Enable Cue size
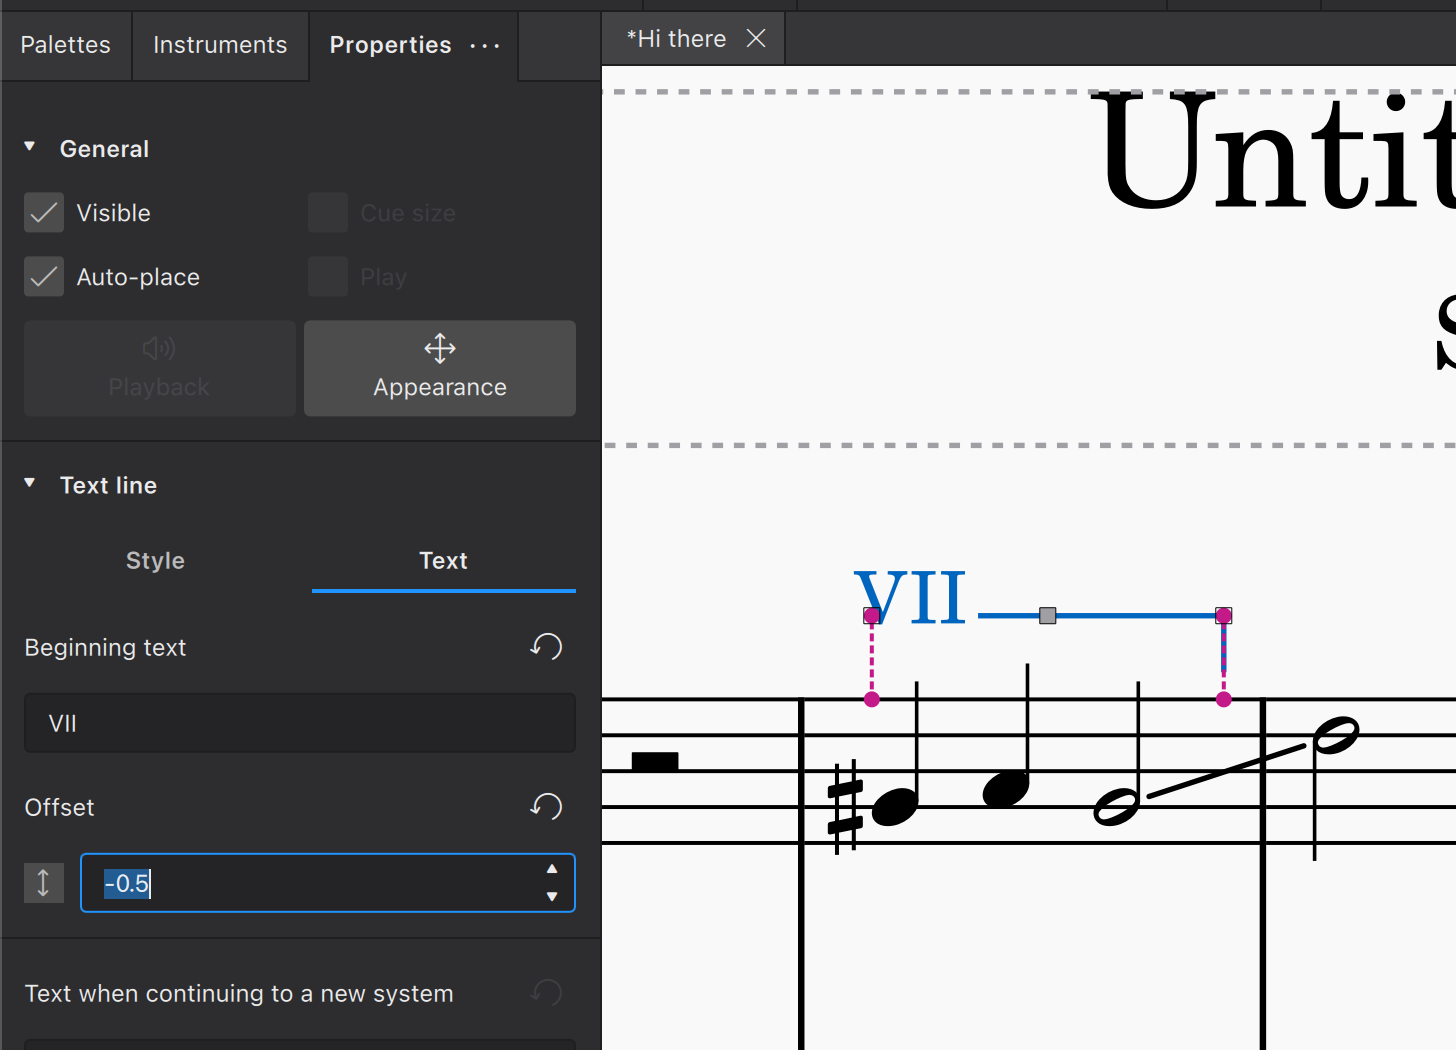Screen dimensions: 1456x1050 [x=327, y=212]
